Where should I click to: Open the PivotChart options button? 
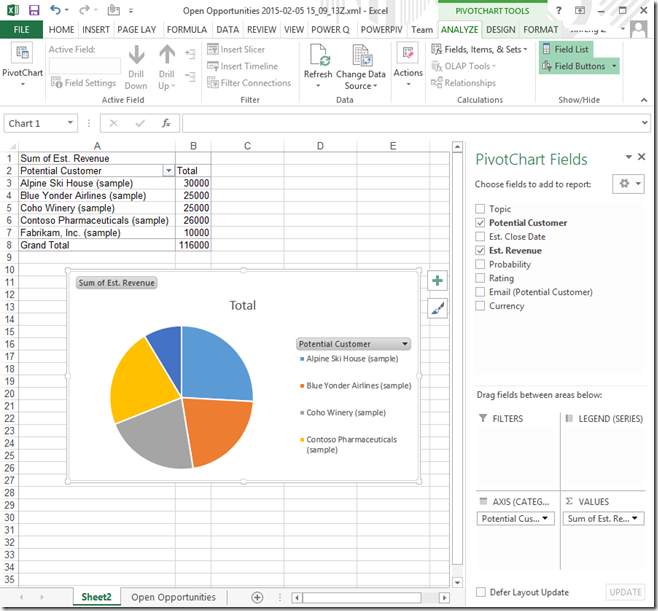click(x=22, y=66)
